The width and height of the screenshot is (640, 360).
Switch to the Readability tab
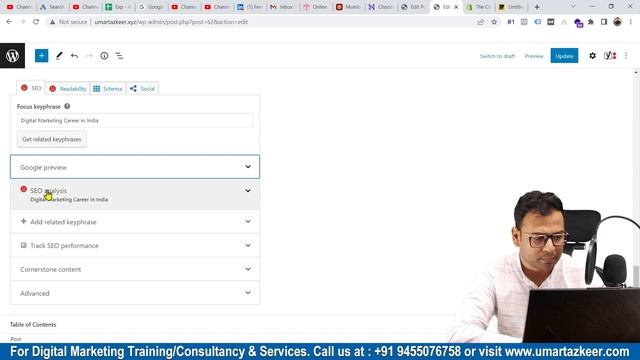click(68, 89)
